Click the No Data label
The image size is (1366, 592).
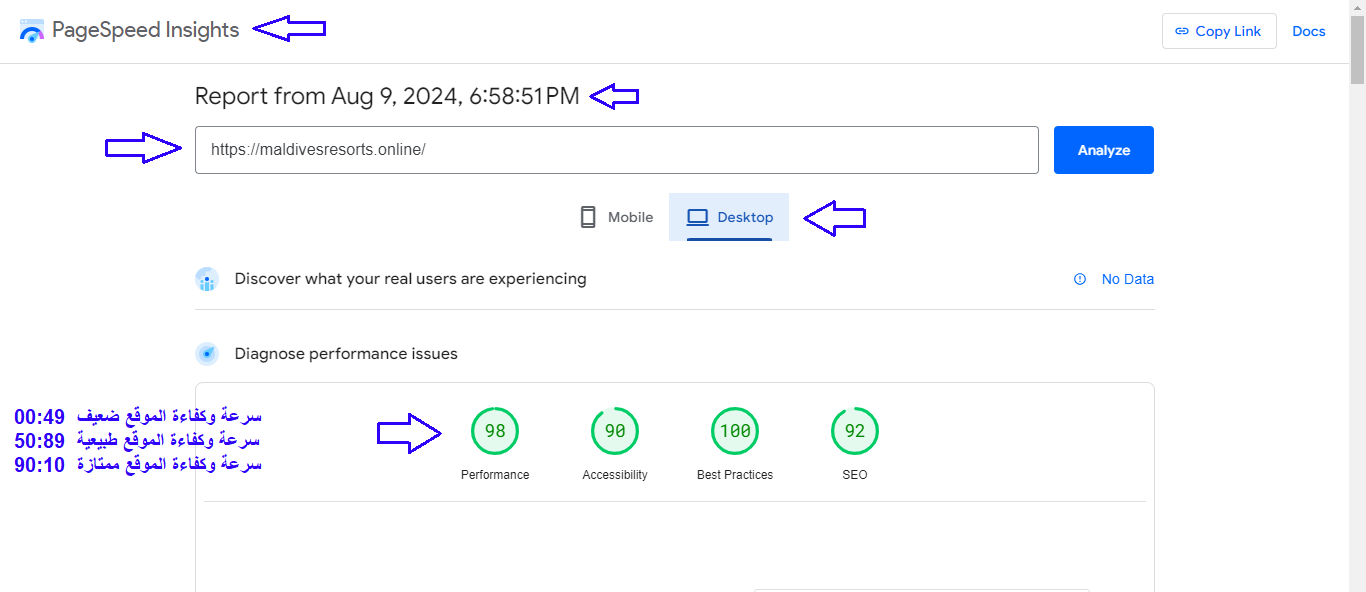coord(1127,279)
